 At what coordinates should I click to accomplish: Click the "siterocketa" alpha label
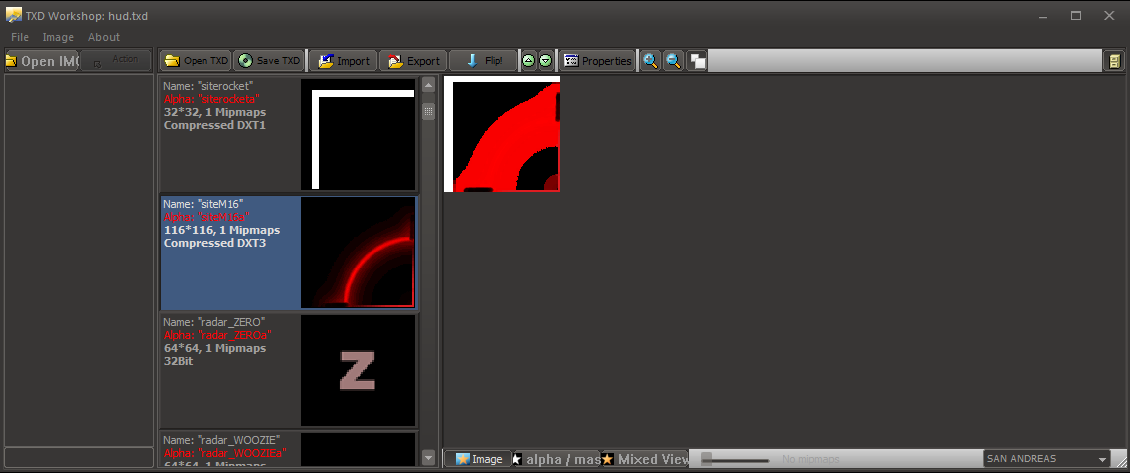point(211,99)
